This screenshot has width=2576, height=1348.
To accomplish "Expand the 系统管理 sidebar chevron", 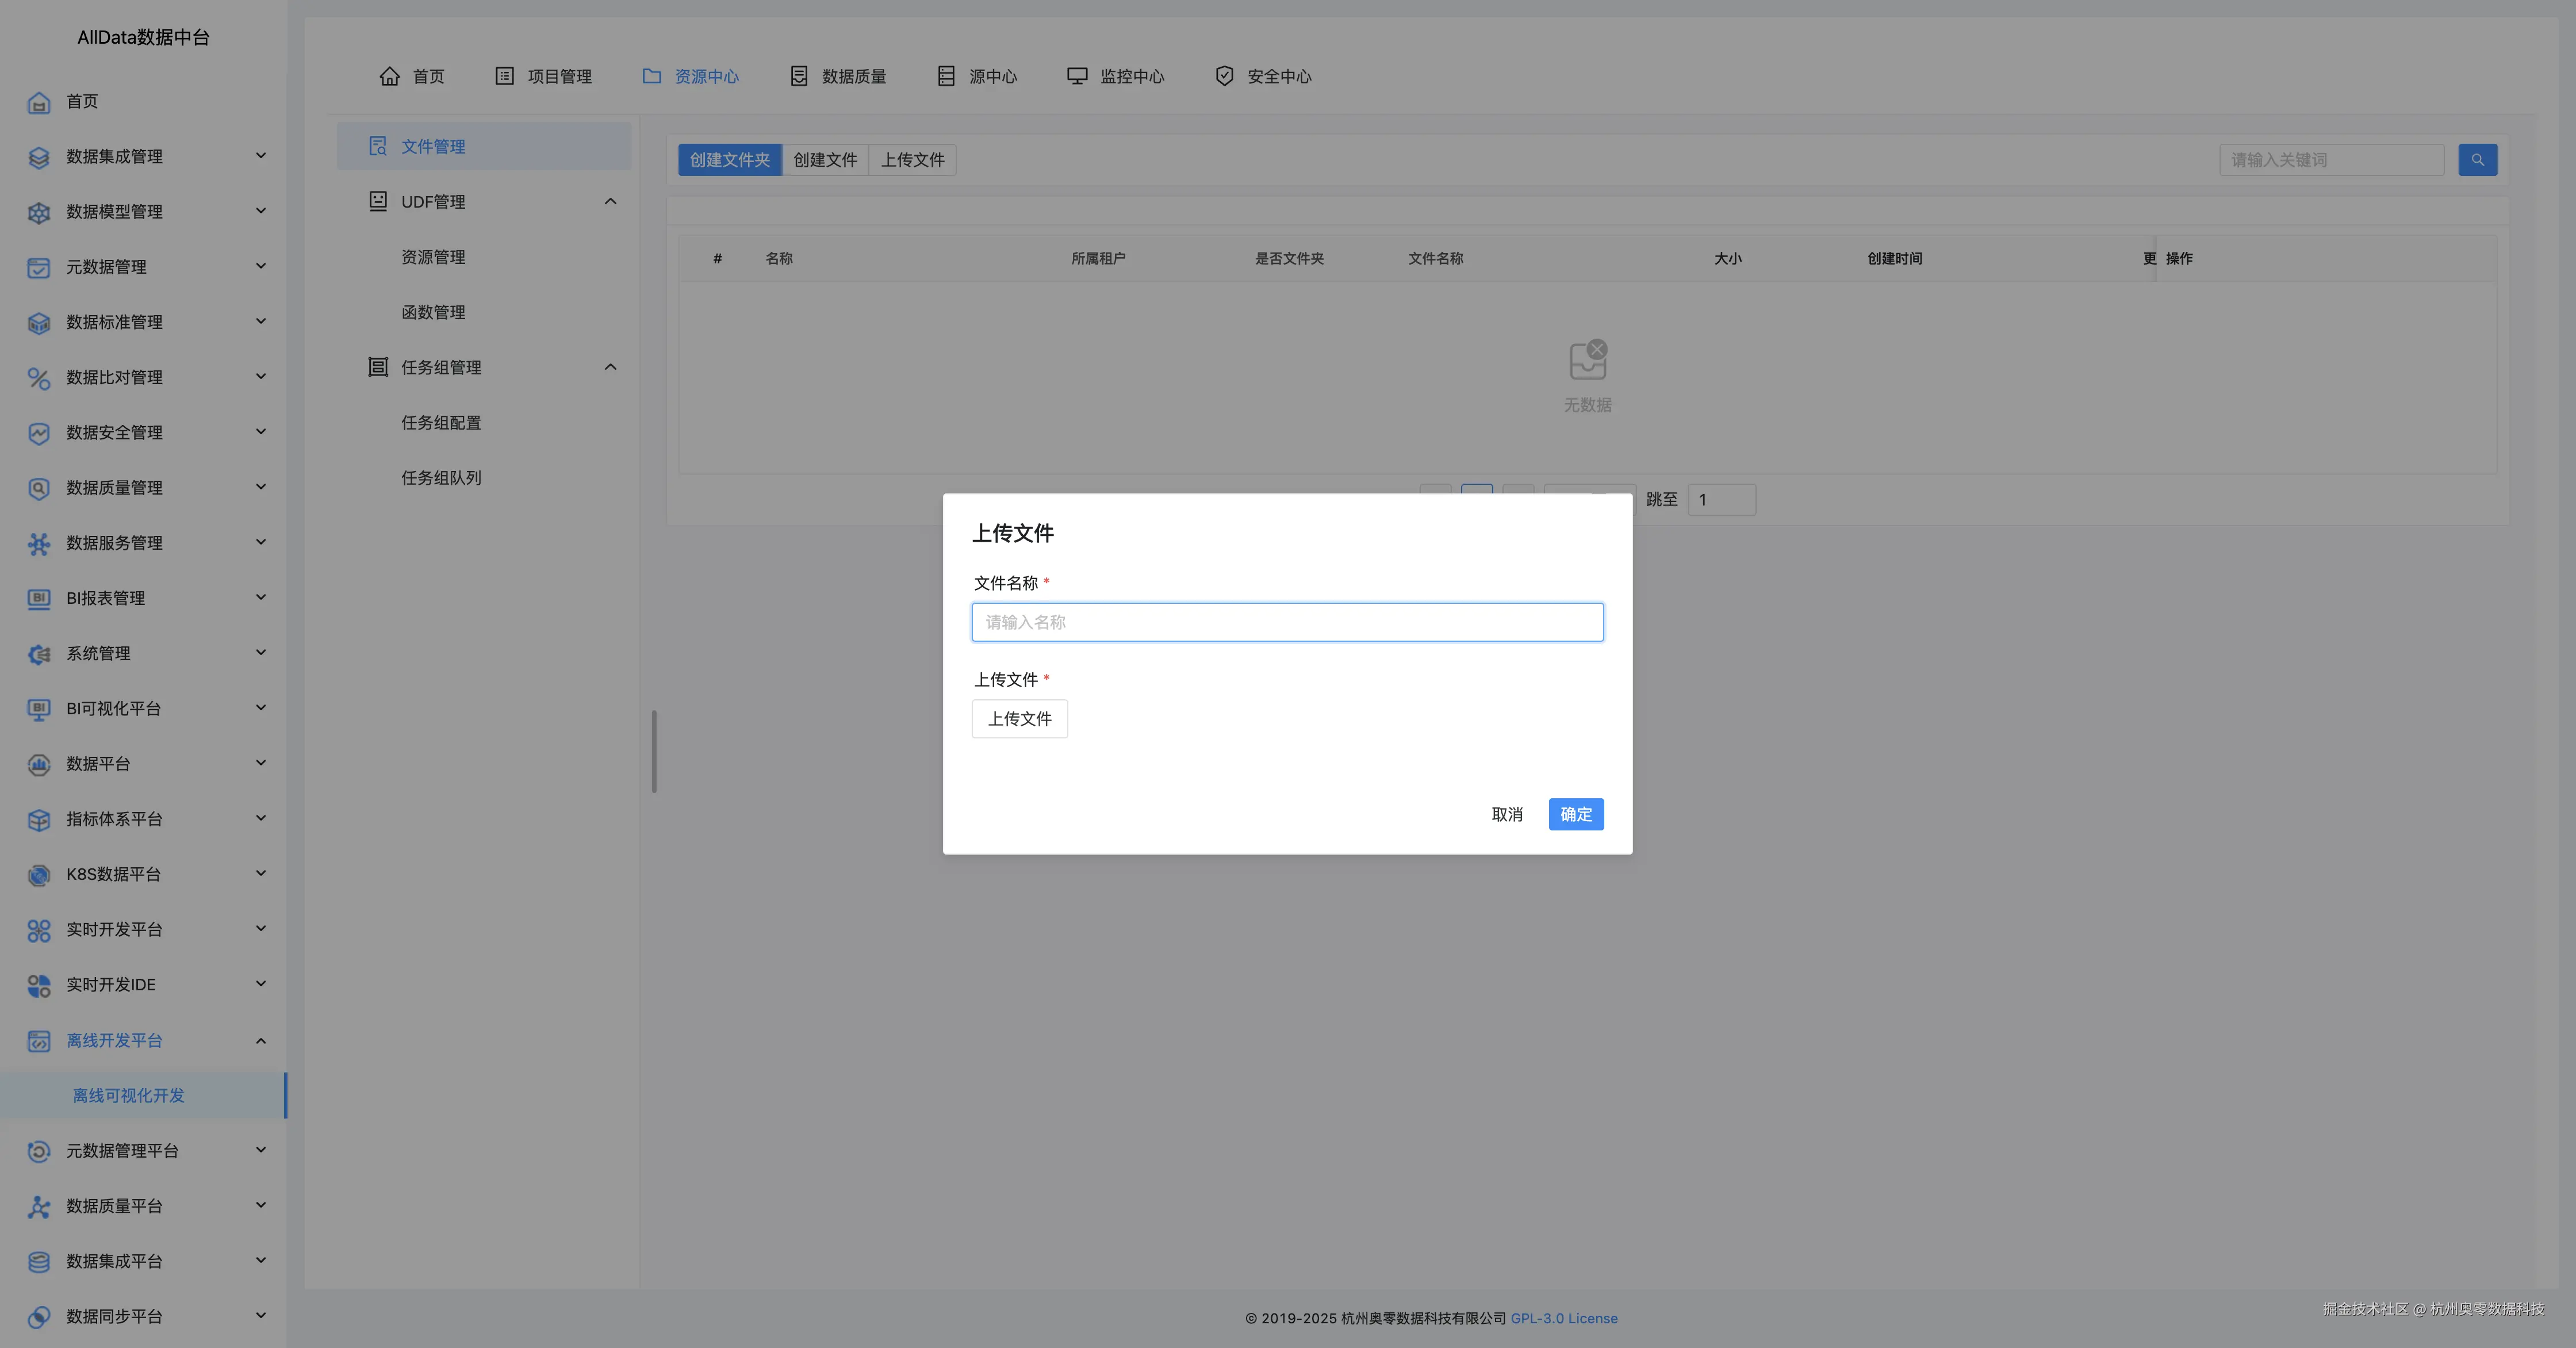I will pyautogui.click(x=260, y=653).
